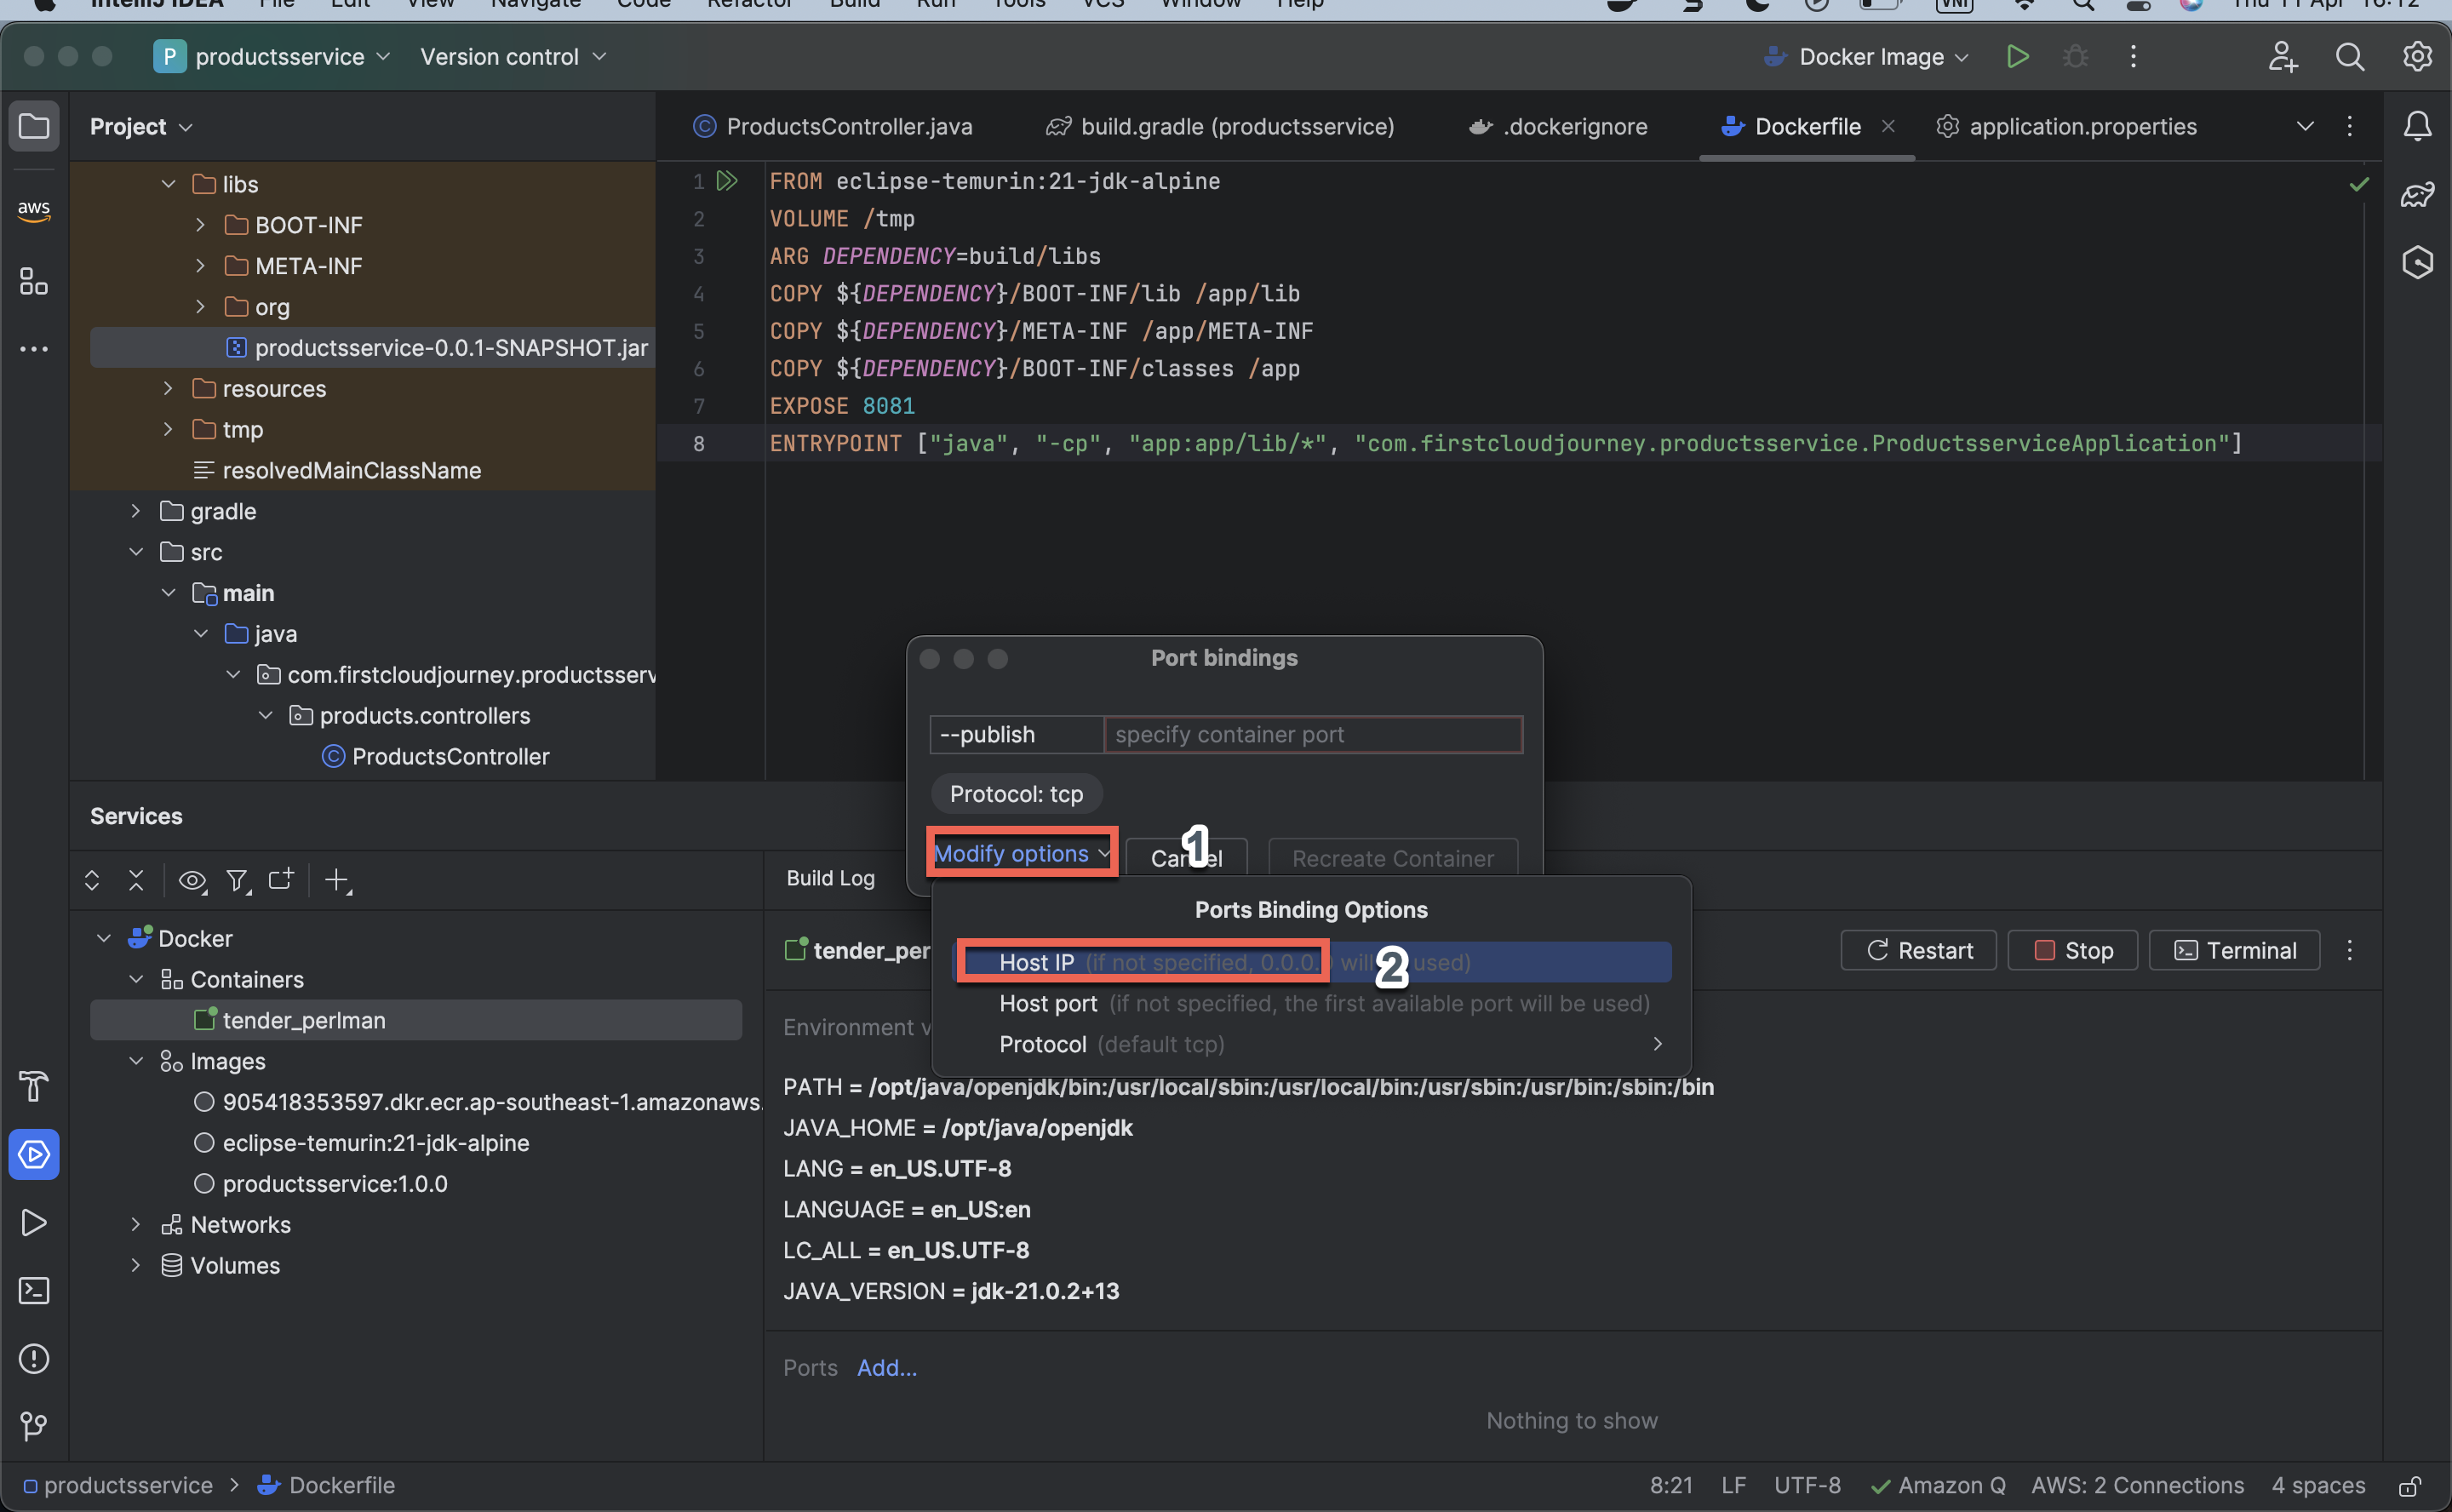Close the Dockerfile editor tab
2452x1512 pixels.
(x=1888, y=127)
